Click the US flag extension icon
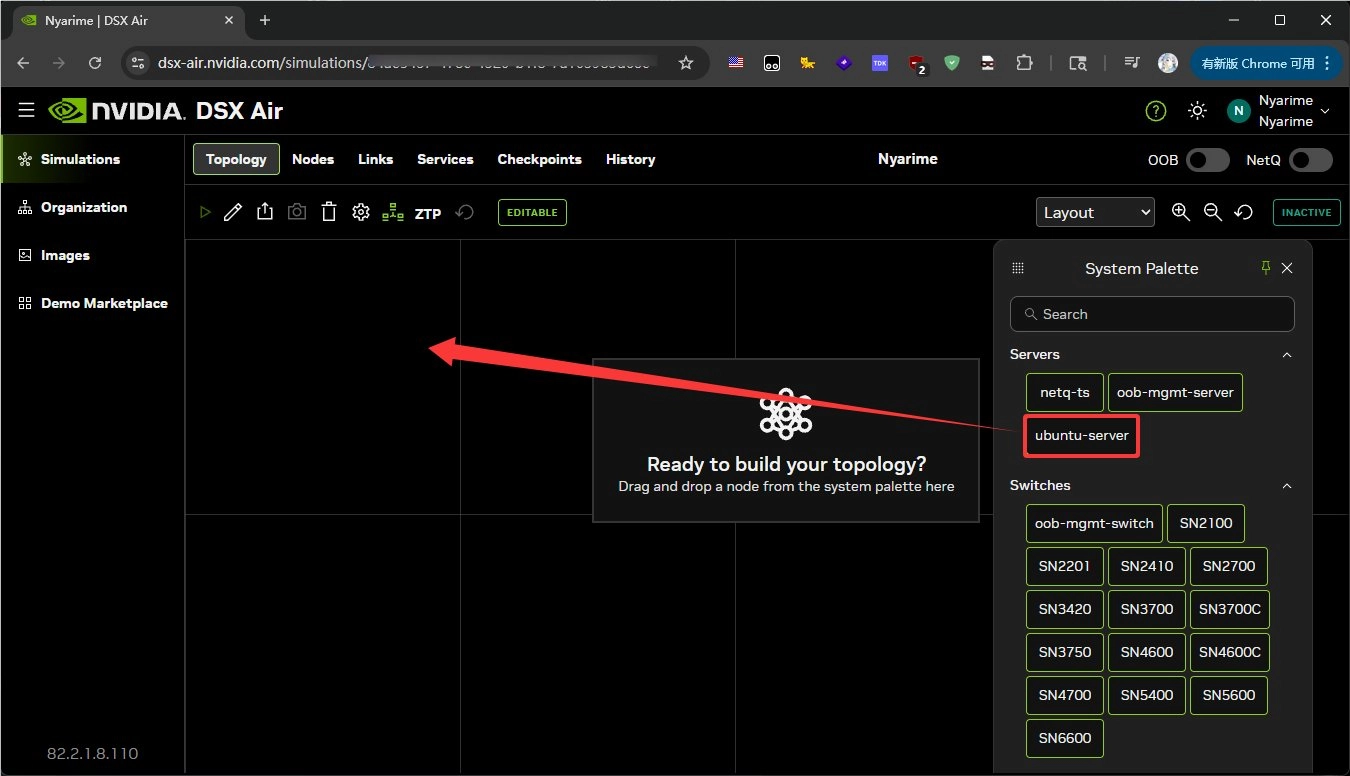The height and width of the screenshot is (776, 1350). coord(736,63)
